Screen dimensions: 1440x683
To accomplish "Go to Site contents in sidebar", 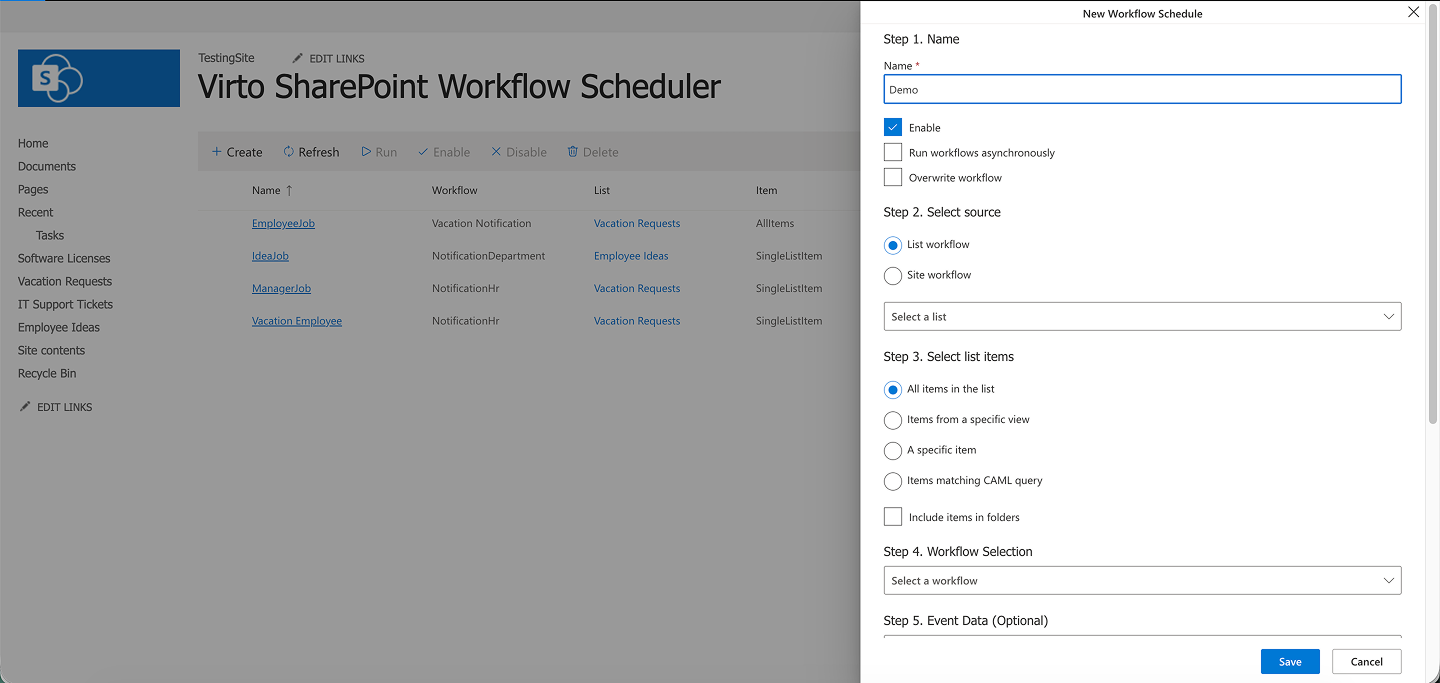I will point(51,351).
